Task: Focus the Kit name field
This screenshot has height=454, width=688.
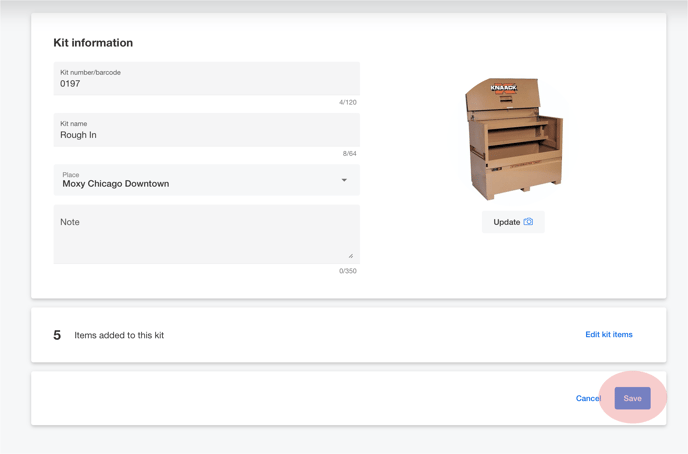Action: (206, 130)
